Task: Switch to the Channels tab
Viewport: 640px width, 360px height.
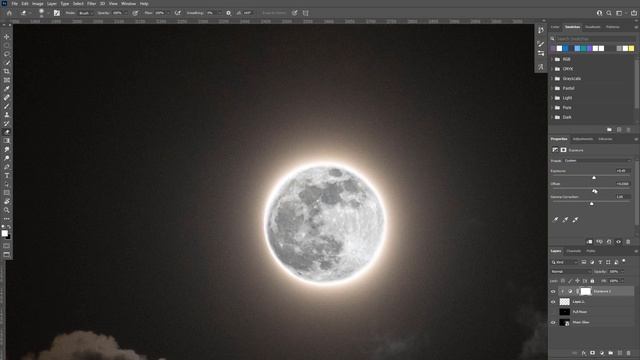Action: click(x=573, y=251)
